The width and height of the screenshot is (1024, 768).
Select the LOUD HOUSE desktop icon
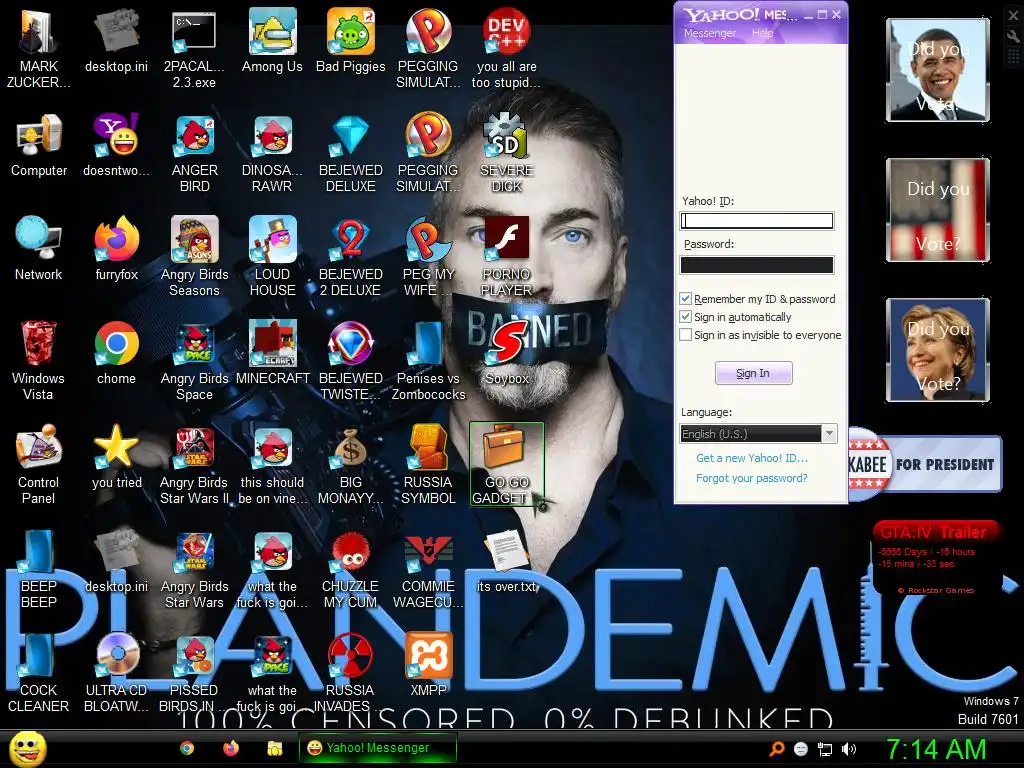coord(272,257)
